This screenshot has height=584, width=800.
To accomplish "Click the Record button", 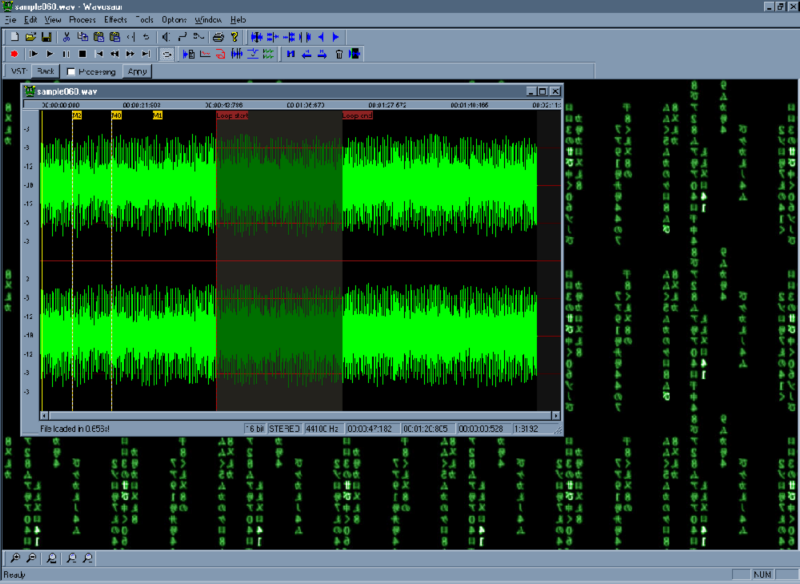I will (x=13, y=54).
